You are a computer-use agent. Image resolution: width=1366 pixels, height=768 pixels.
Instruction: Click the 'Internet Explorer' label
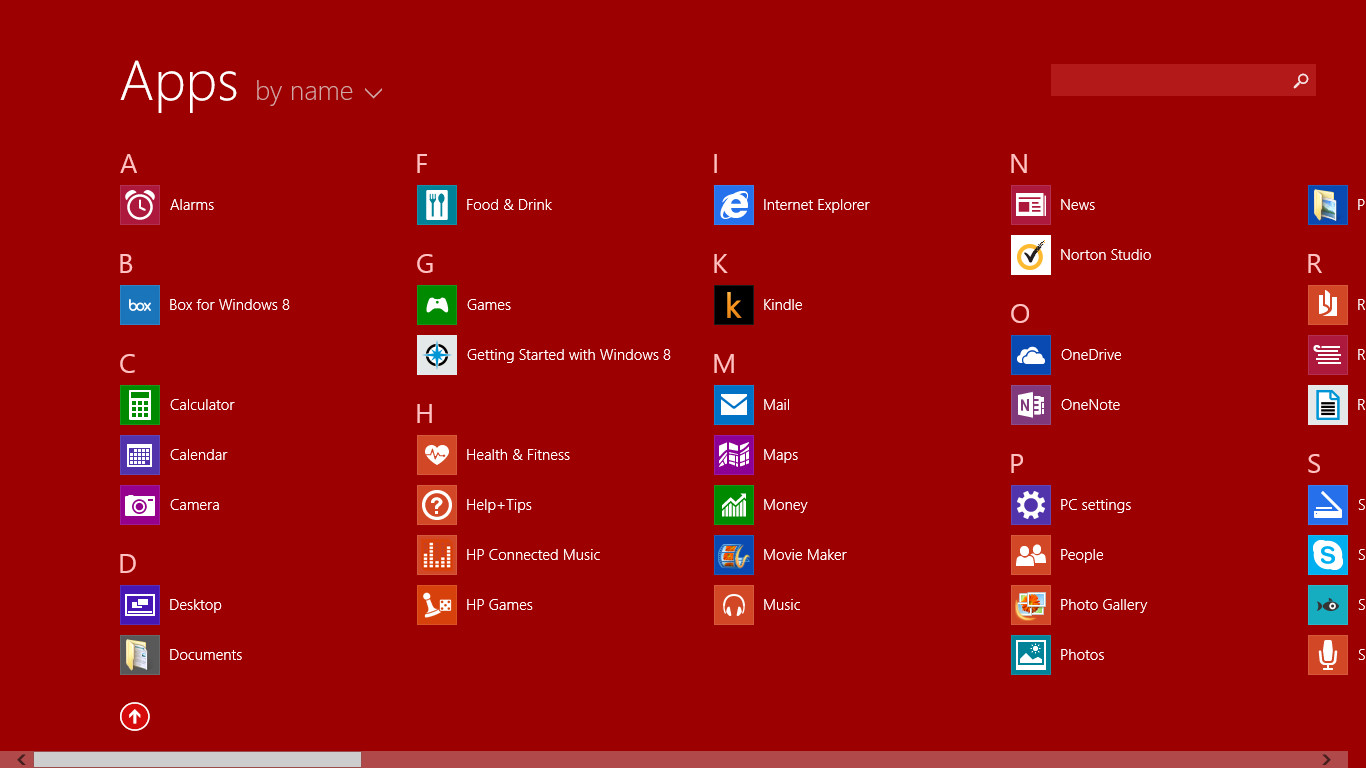click(x=816, y=205)
